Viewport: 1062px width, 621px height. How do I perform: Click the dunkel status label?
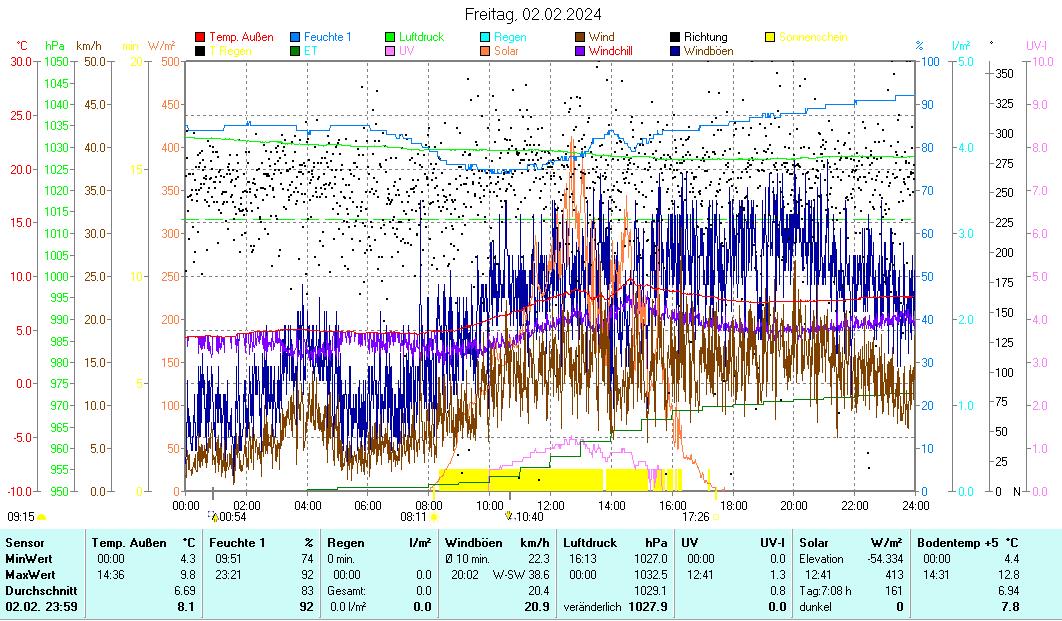(x=815, y=607)
